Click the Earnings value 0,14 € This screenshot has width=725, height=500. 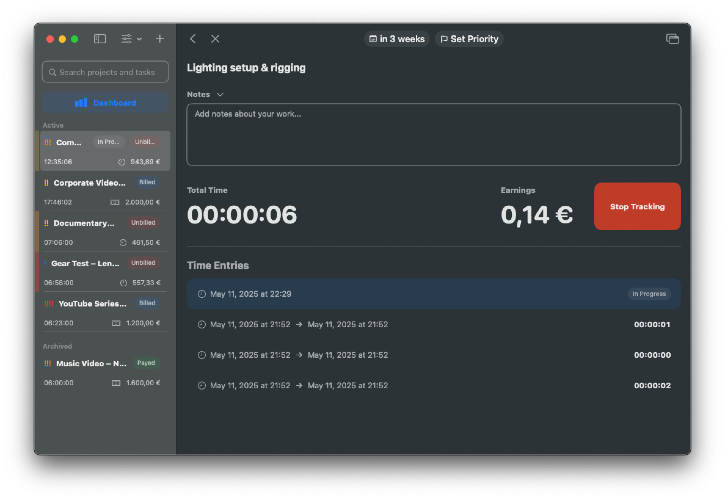click(x=537, y=215)
